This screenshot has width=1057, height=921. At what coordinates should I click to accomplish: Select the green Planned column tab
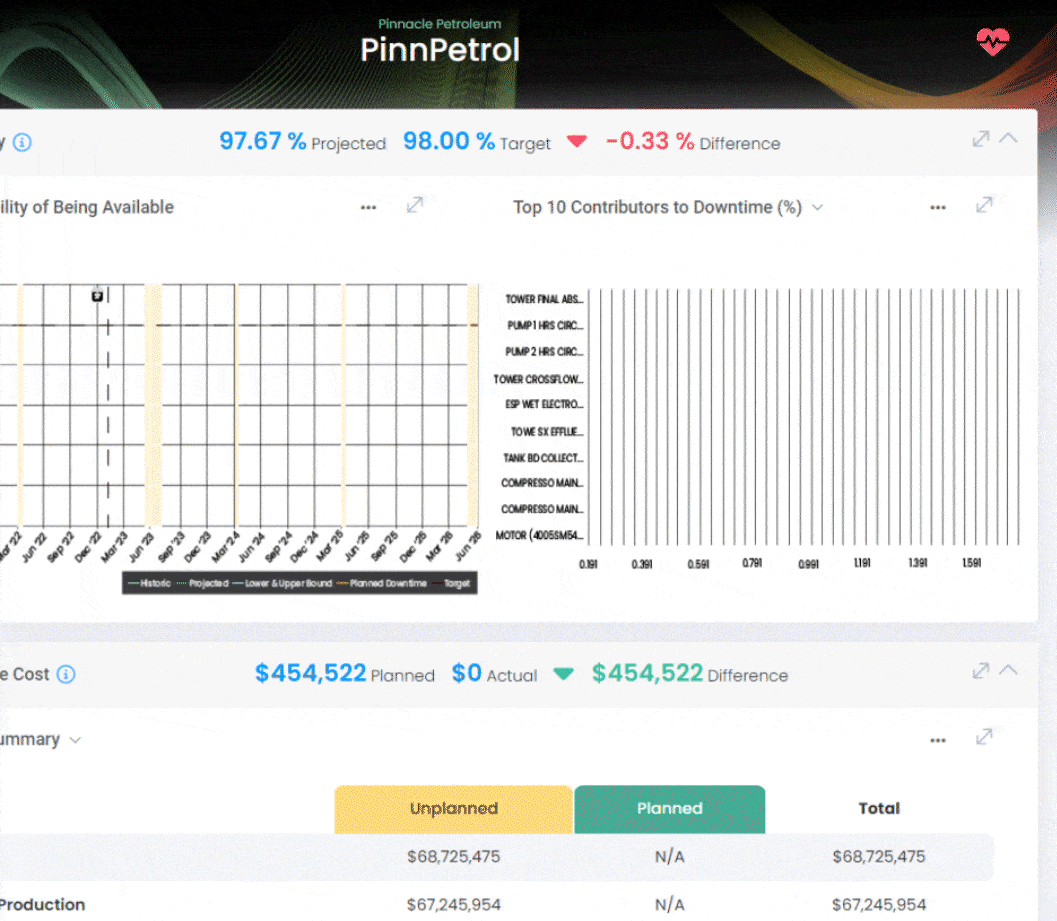669,809
